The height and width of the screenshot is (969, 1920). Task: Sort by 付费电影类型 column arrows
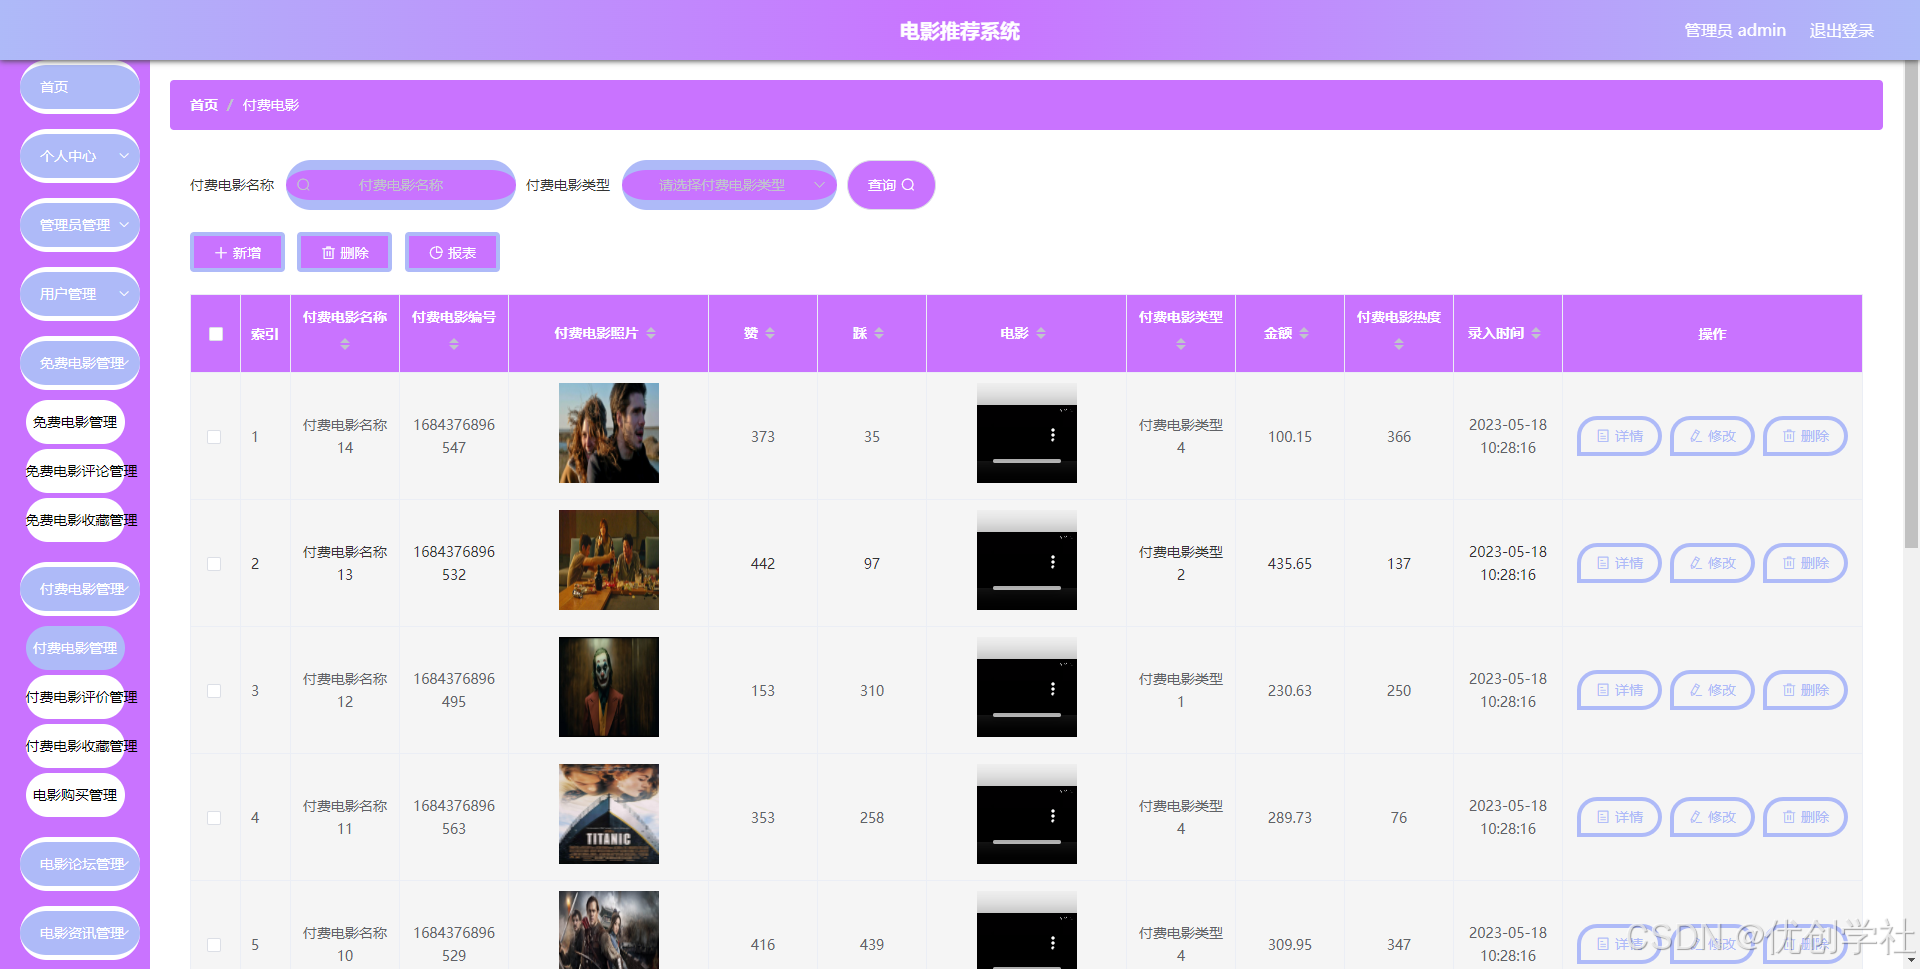[x=1181, y=344]
